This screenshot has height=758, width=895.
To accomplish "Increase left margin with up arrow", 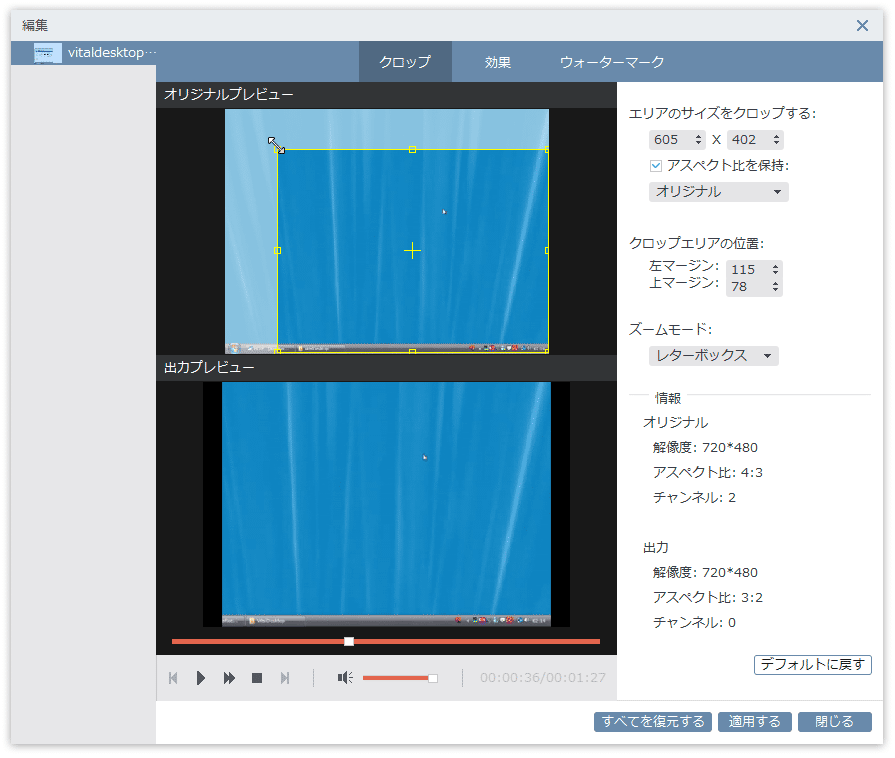I will (x=775, y=266).
